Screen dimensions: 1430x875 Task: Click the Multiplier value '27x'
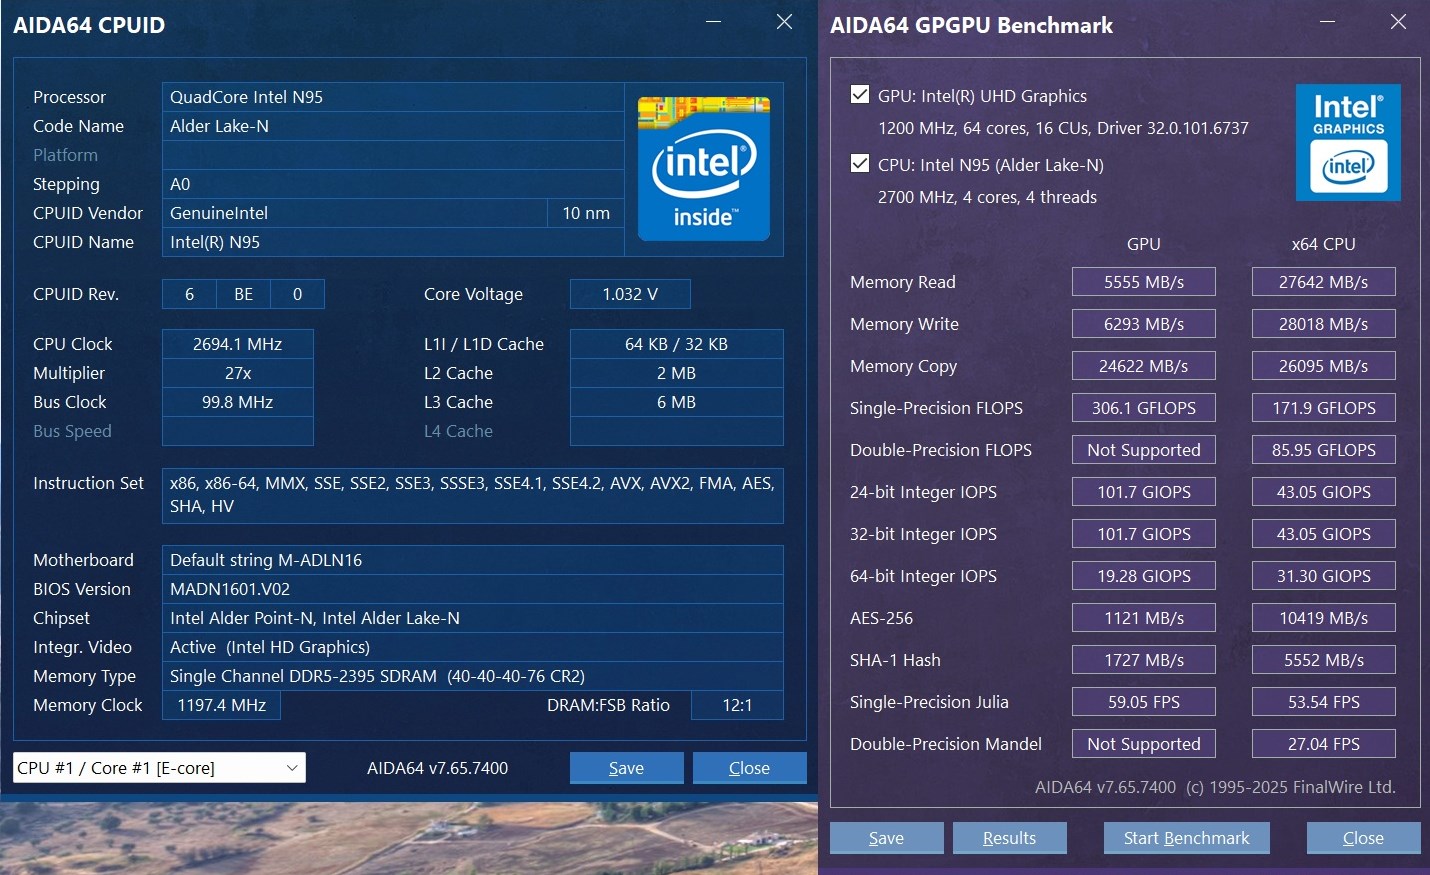click(x=238, y=373)
